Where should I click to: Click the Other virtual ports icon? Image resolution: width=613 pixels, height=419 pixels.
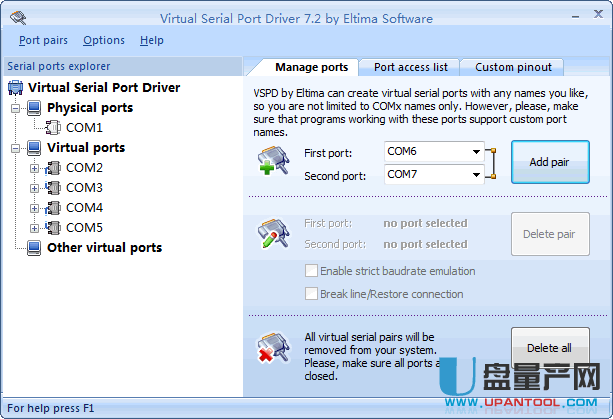click(x=35, y=248)
